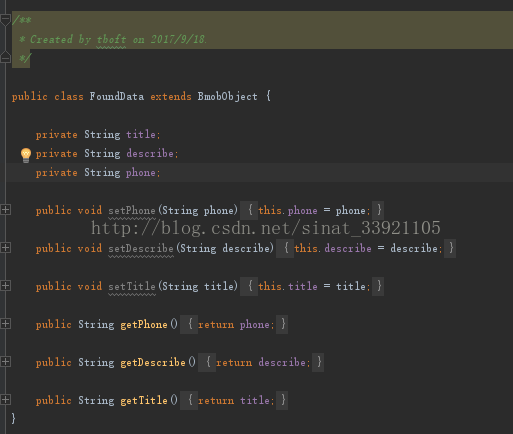Click the underlined tboft author name in the comment
513x434 pixels.
coord(111,40)
